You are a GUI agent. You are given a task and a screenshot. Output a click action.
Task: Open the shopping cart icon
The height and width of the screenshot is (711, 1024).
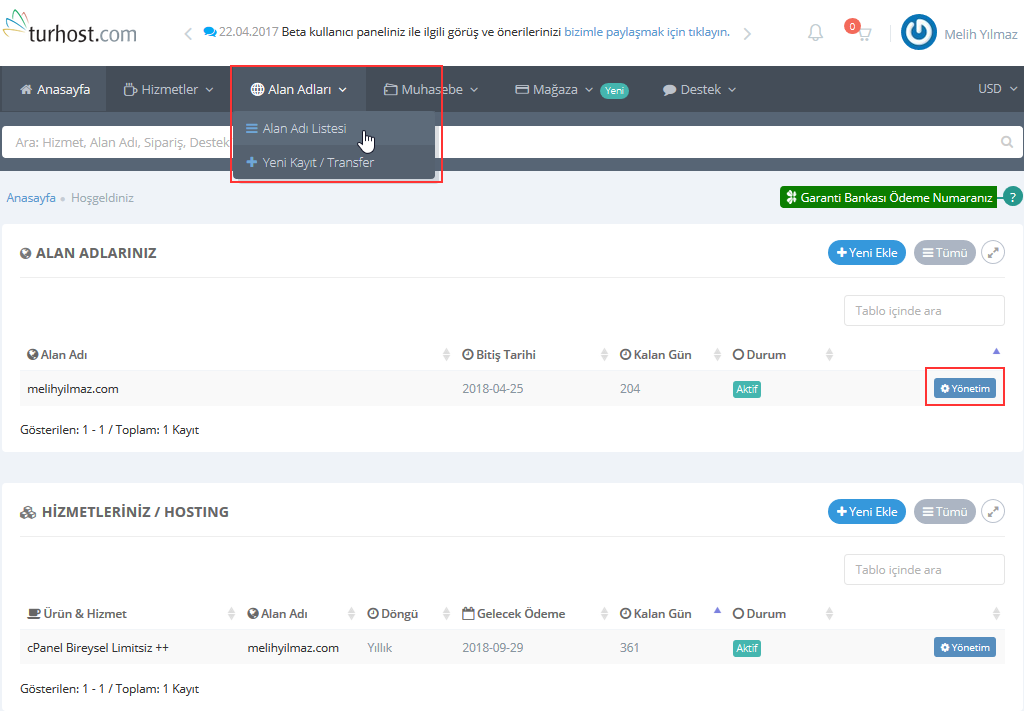pos(862,33)
